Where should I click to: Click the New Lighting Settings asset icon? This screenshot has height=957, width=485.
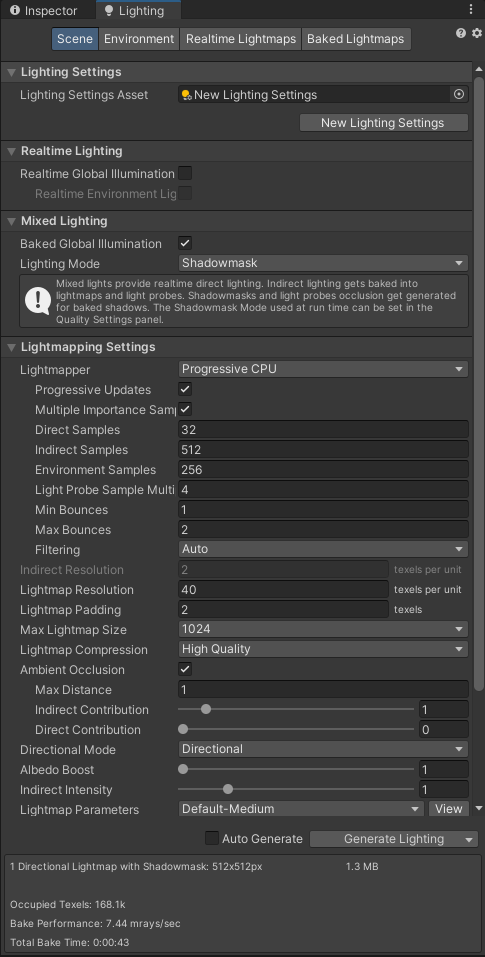(187, 95)
